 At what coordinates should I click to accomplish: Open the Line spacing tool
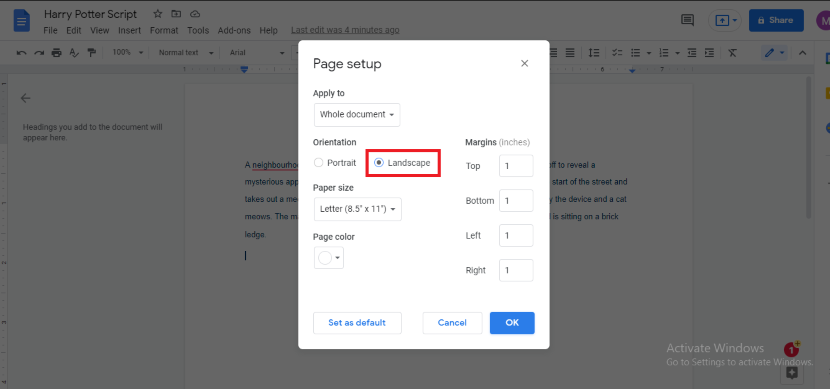(x=594, y=52)
